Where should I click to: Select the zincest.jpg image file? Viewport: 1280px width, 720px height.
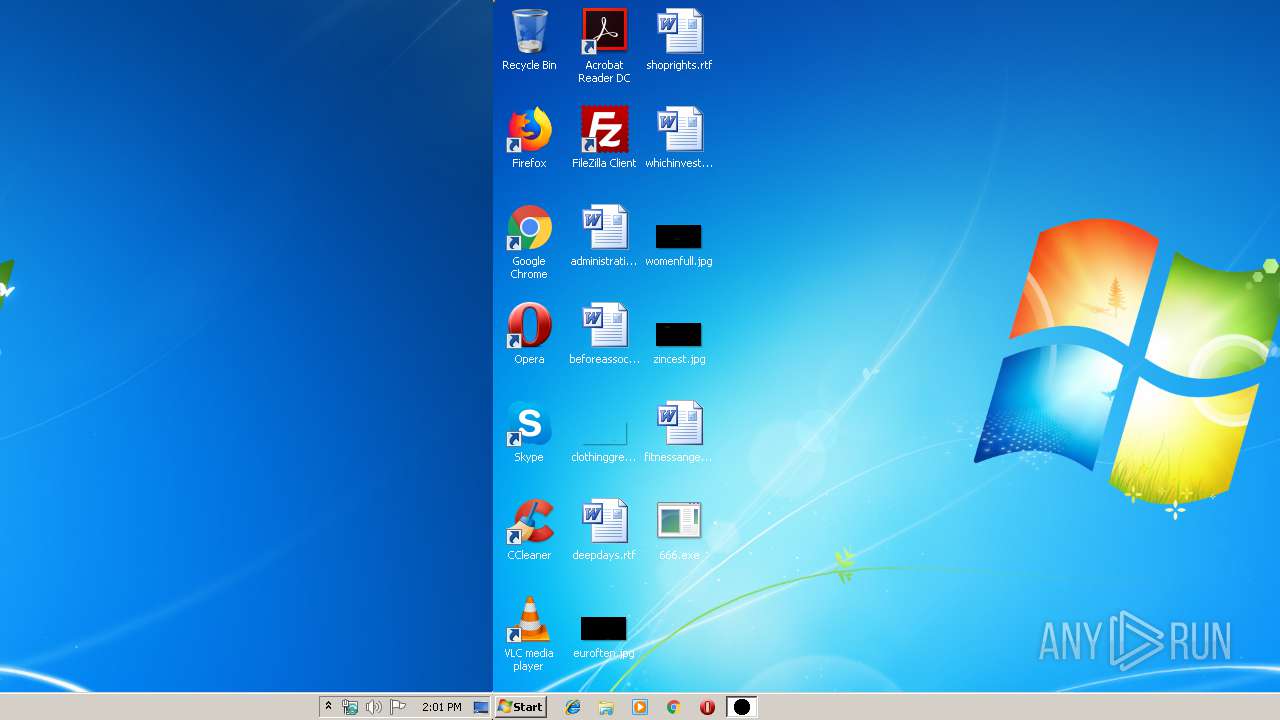tap(679, 342)
